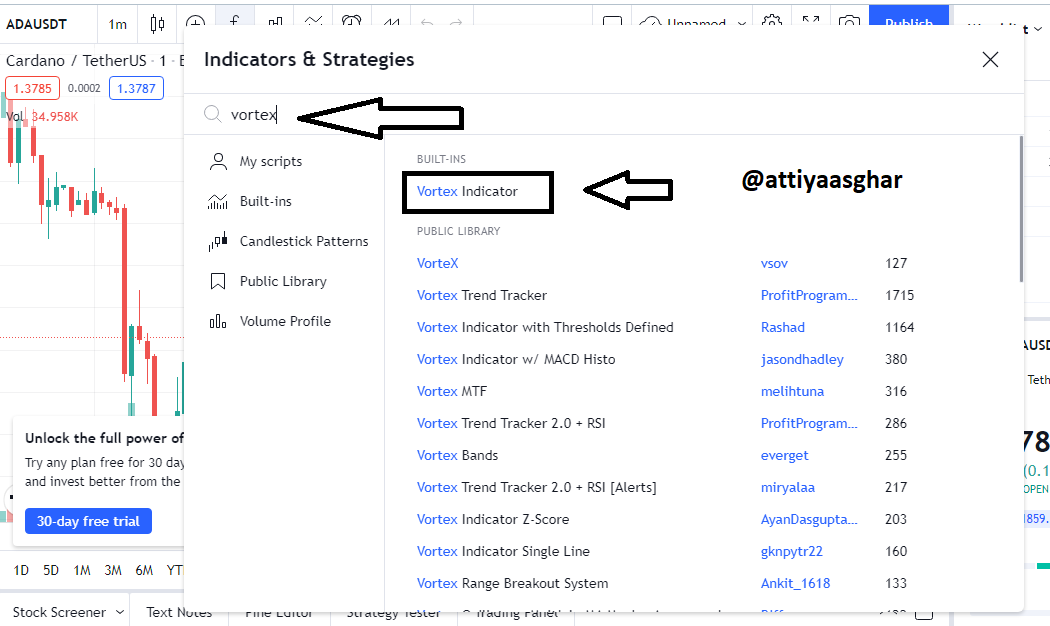The height and width of the screenshot is (626, 1050).
Task: Expand the Stock Screener dropdown
Action: pos(120,612)
